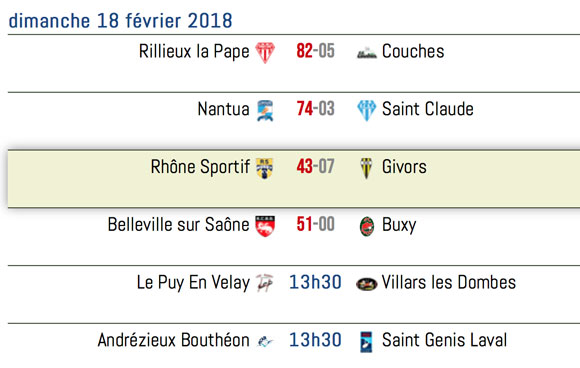Click the Le Puy En Velay logo
The image size is (580, 368).
(265, 283)
